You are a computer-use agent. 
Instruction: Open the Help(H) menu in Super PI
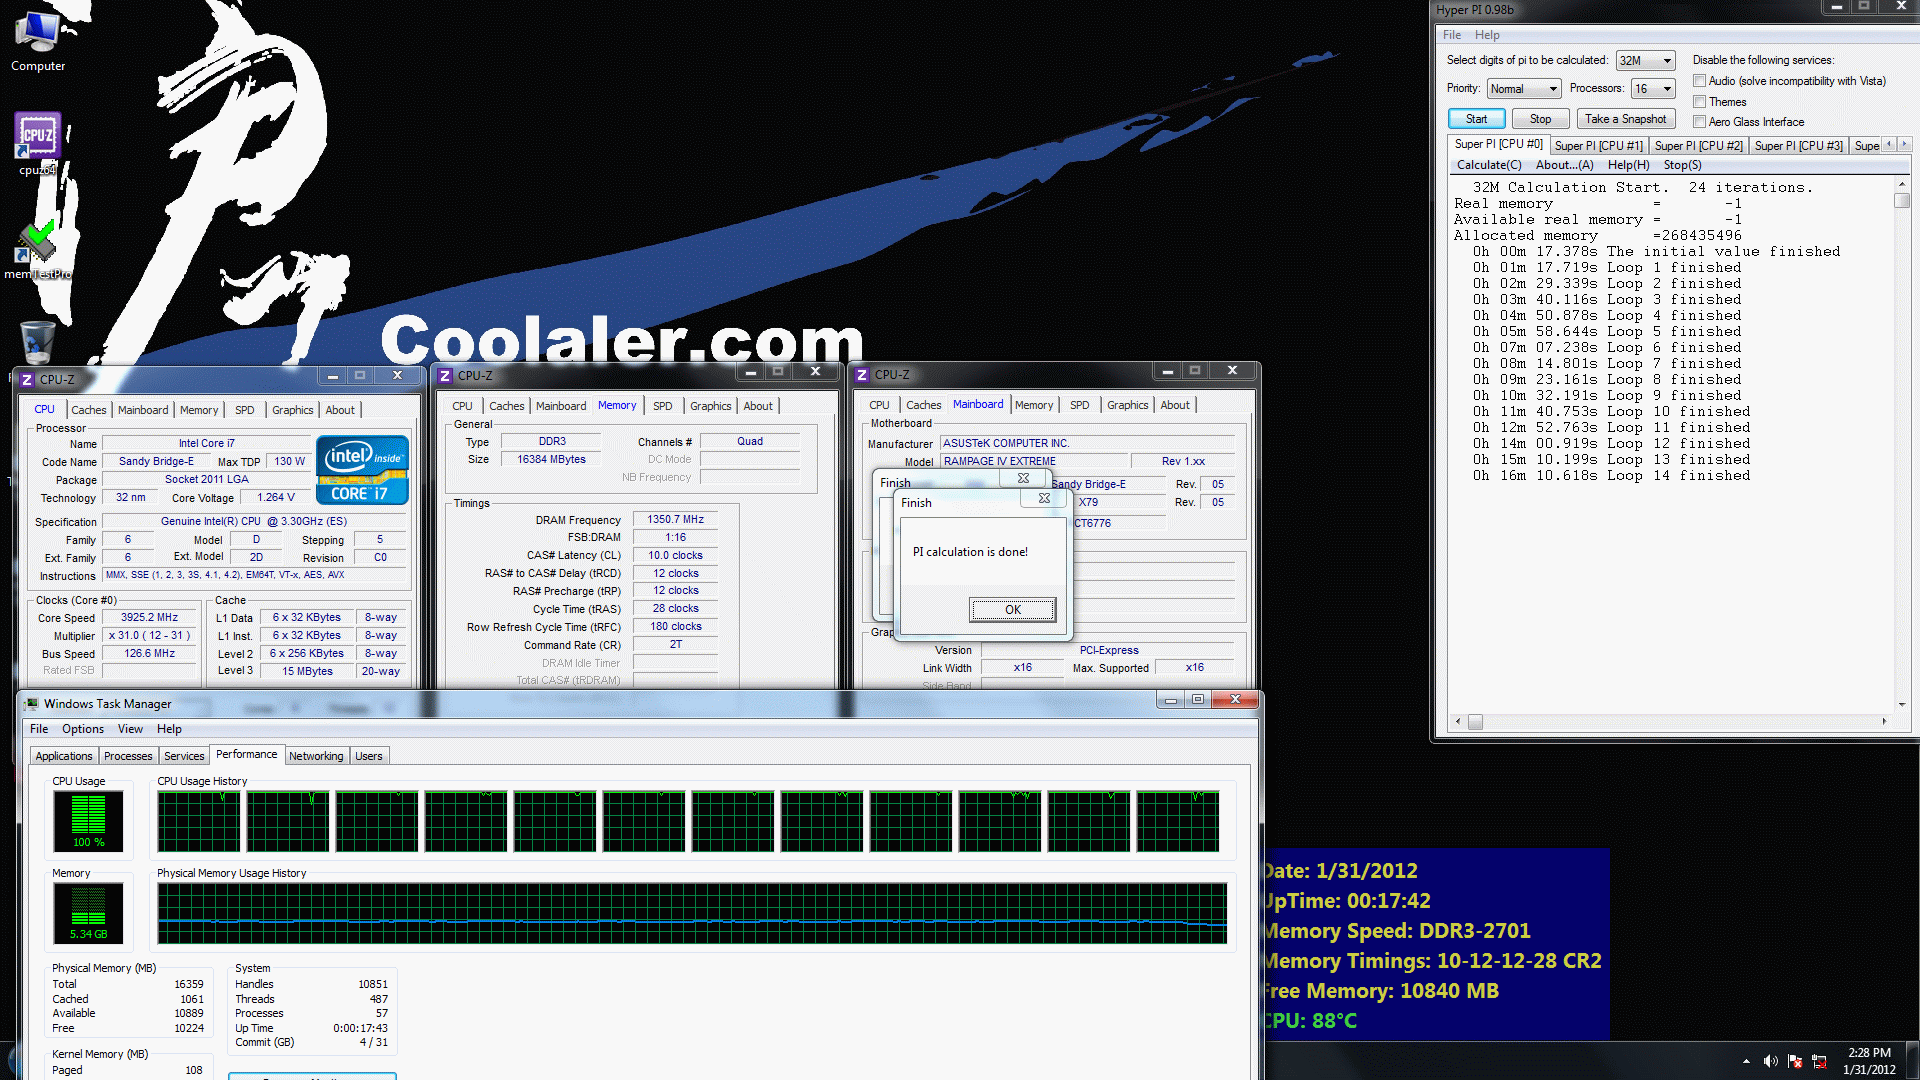click(x=1628, y=165)
